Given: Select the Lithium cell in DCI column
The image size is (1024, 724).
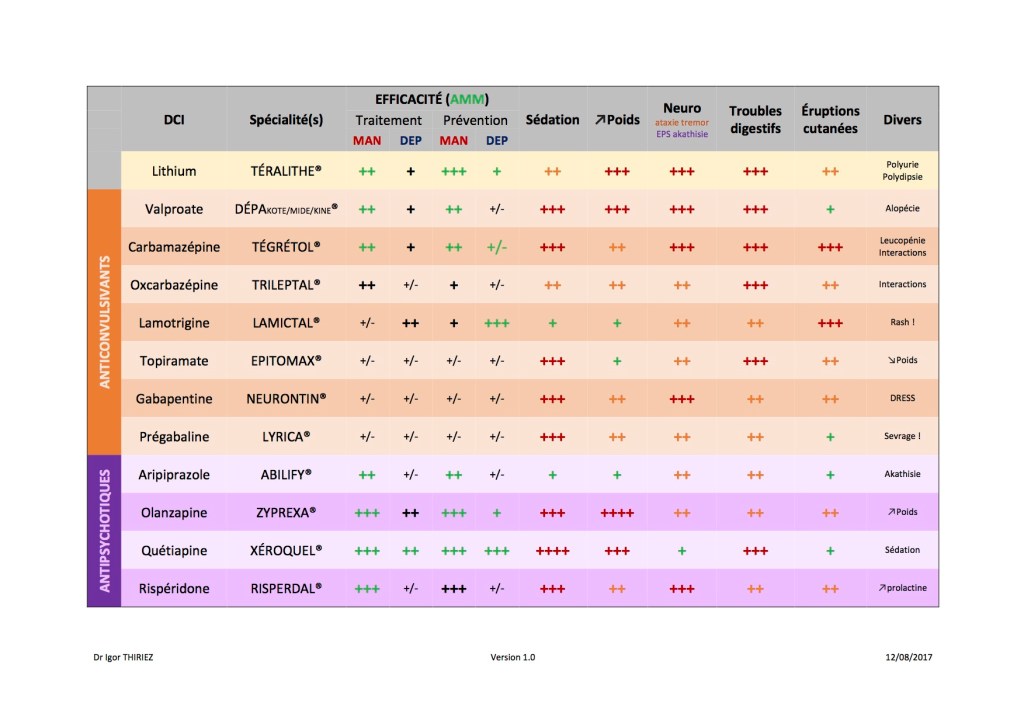Looking at the screenshot, I should [174, 171].
